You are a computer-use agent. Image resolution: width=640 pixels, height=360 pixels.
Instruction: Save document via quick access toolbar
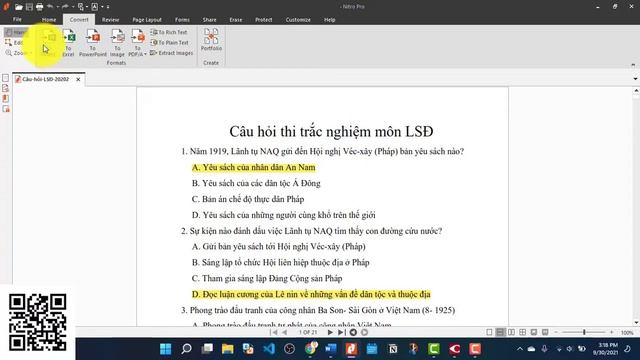(x=29, y=7)
